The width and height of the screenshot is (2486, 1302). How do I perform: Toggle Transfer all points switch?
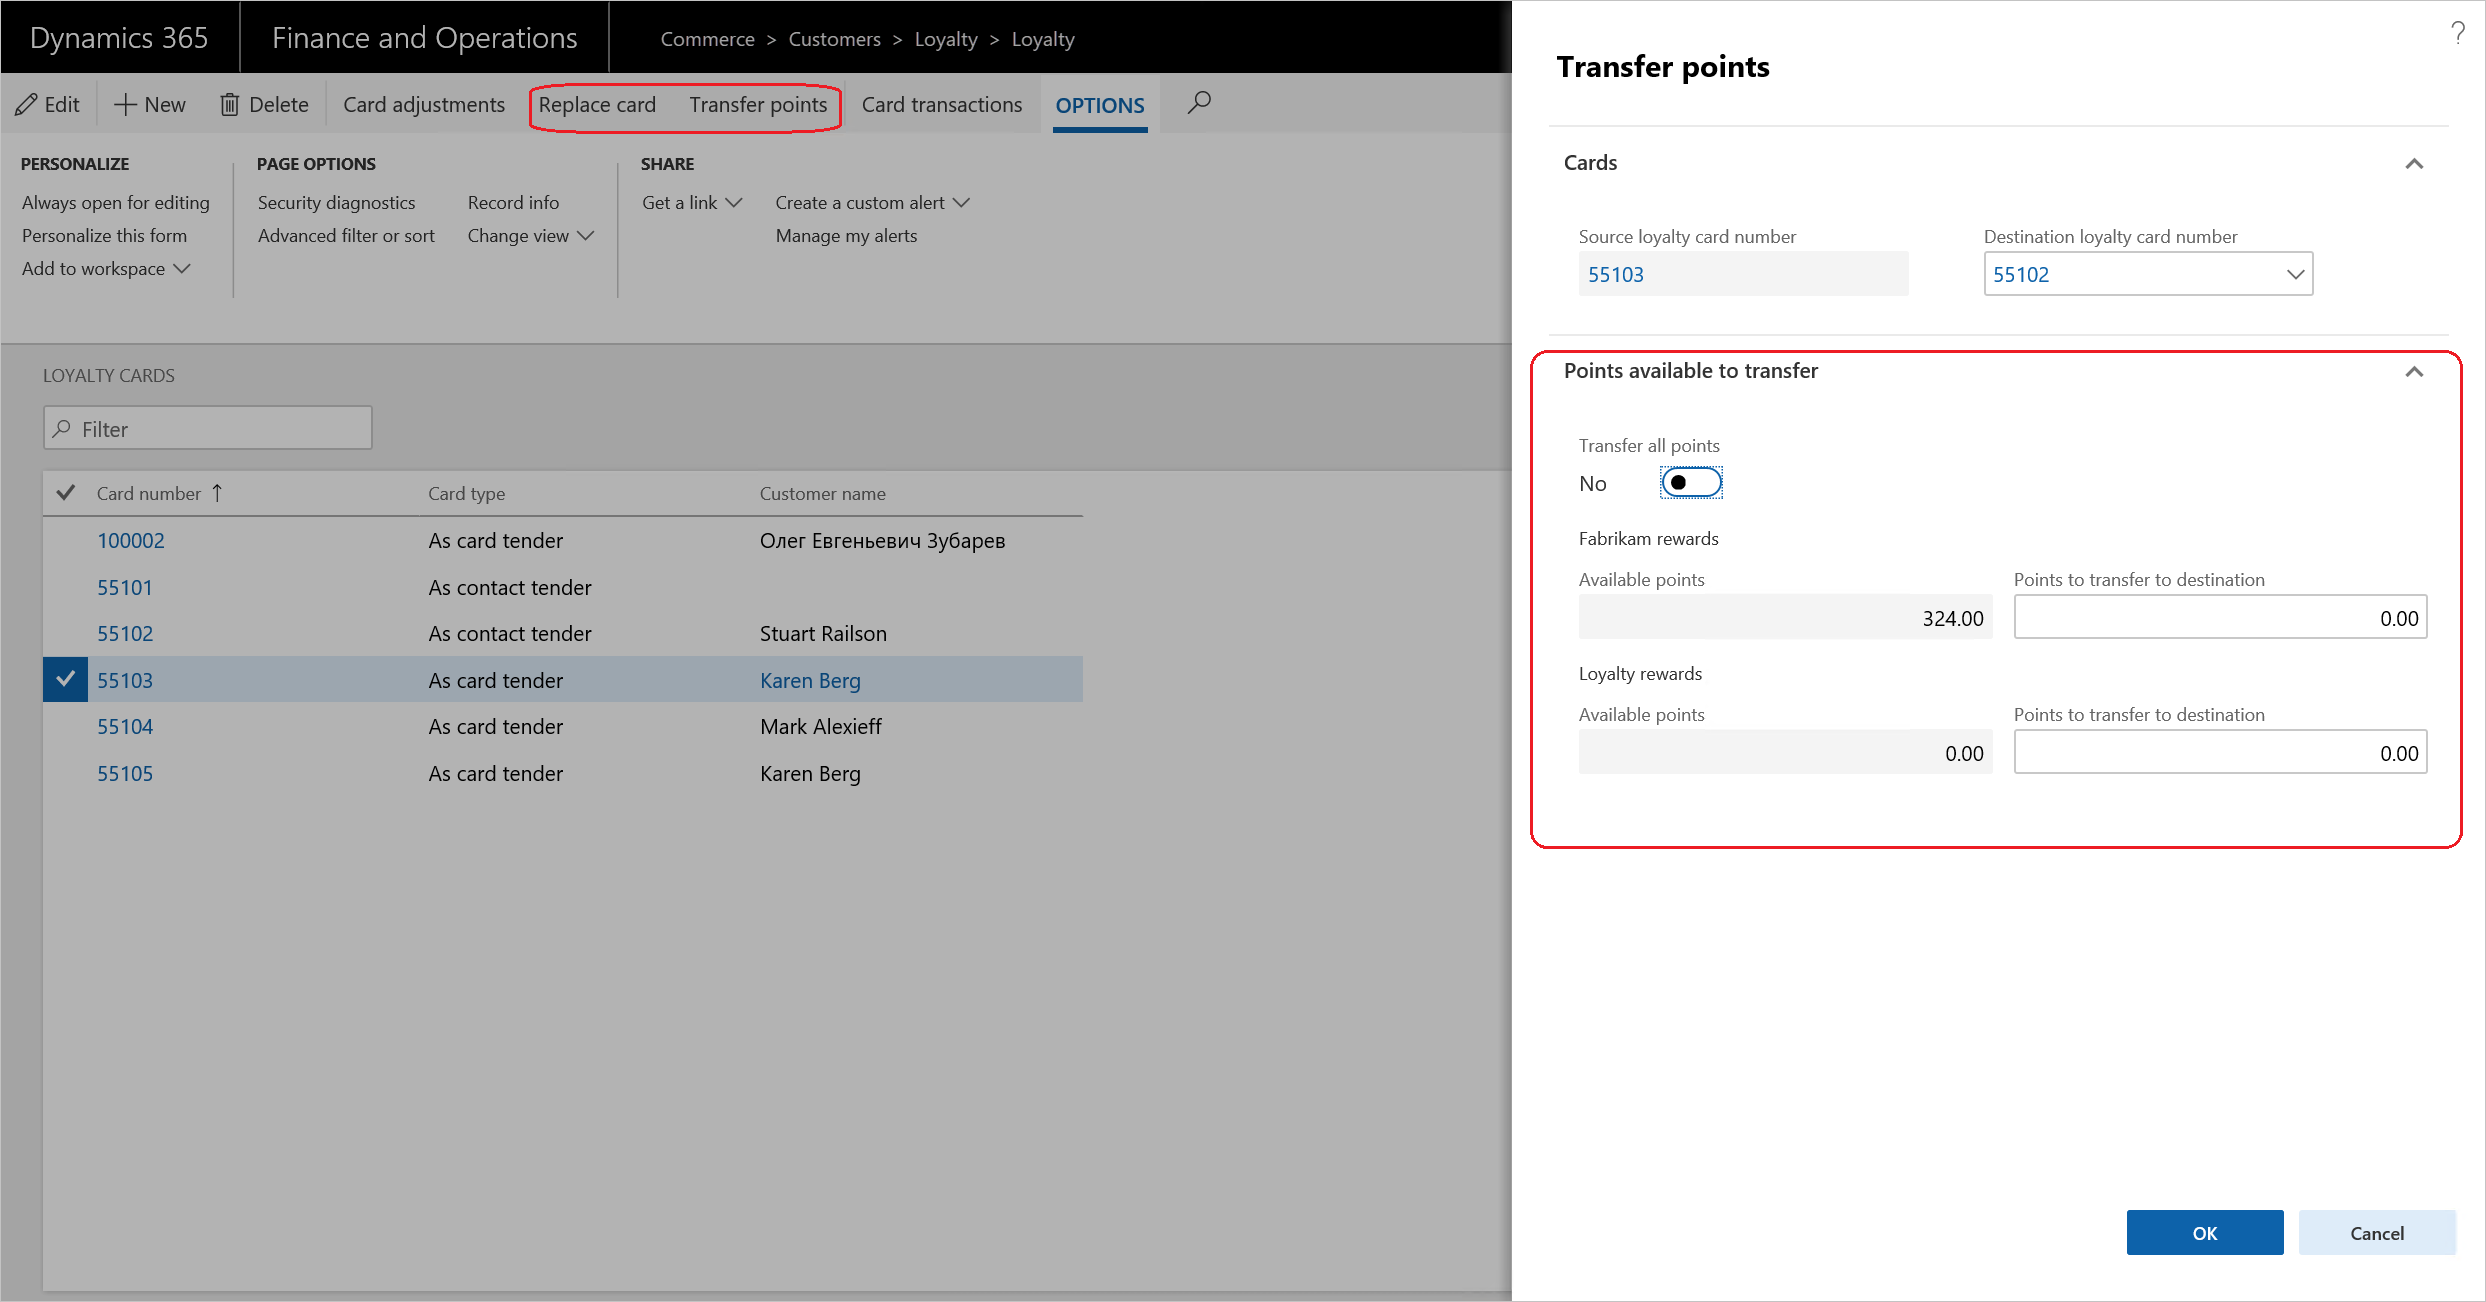[1690, 482]
